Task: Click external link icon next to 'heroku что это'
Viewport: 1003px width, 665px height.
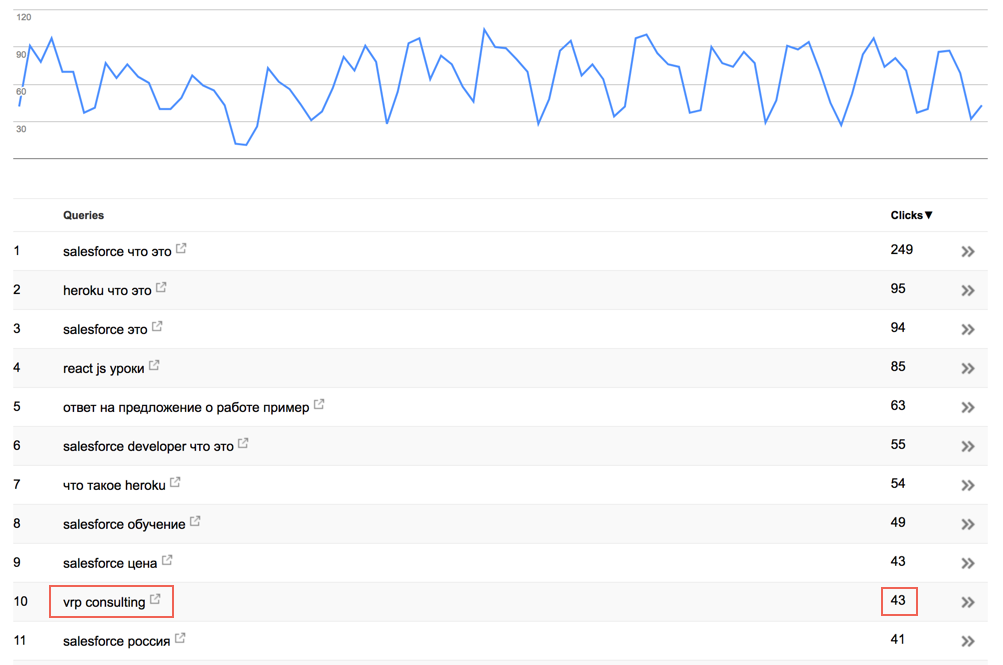Action: click(161, 287)
